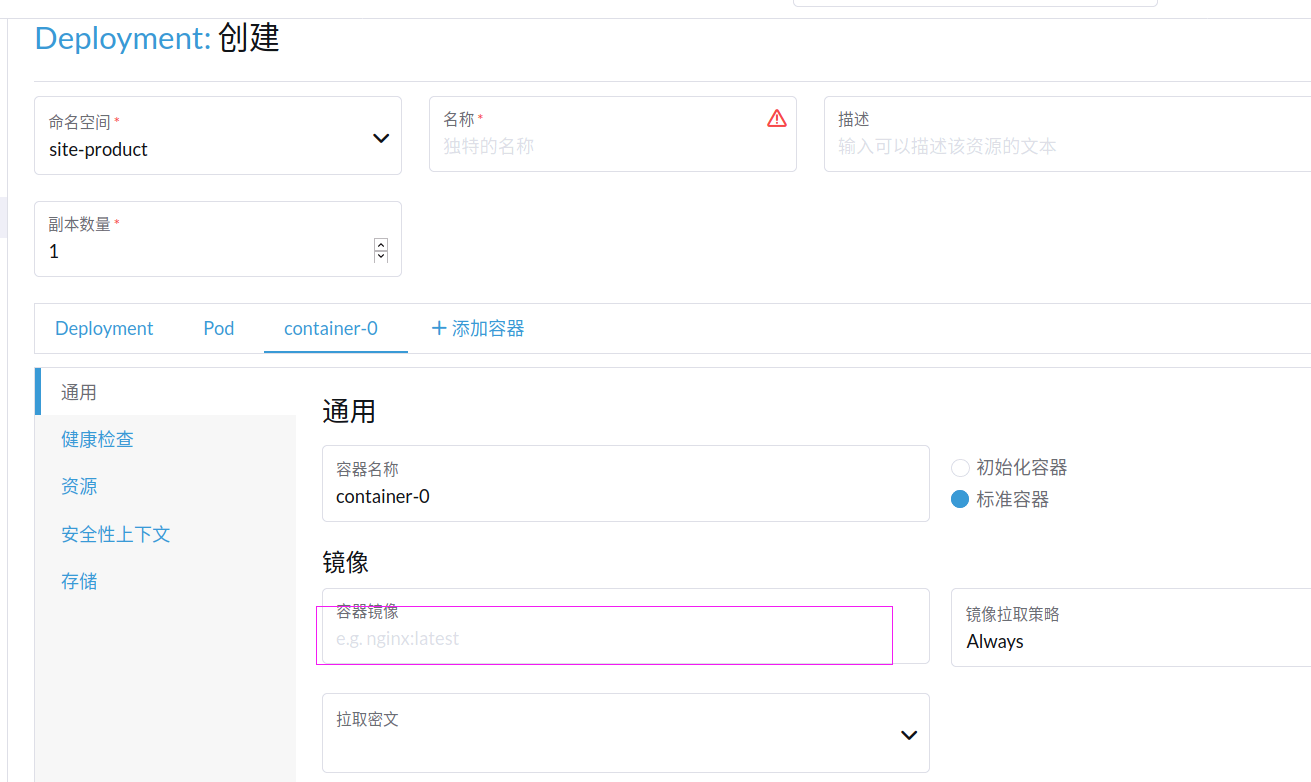Image resolution: width=1311 pixels, height=782 pixels.
Task: Increase 副本数量 with the up arrow
Action: click(381, 244)
